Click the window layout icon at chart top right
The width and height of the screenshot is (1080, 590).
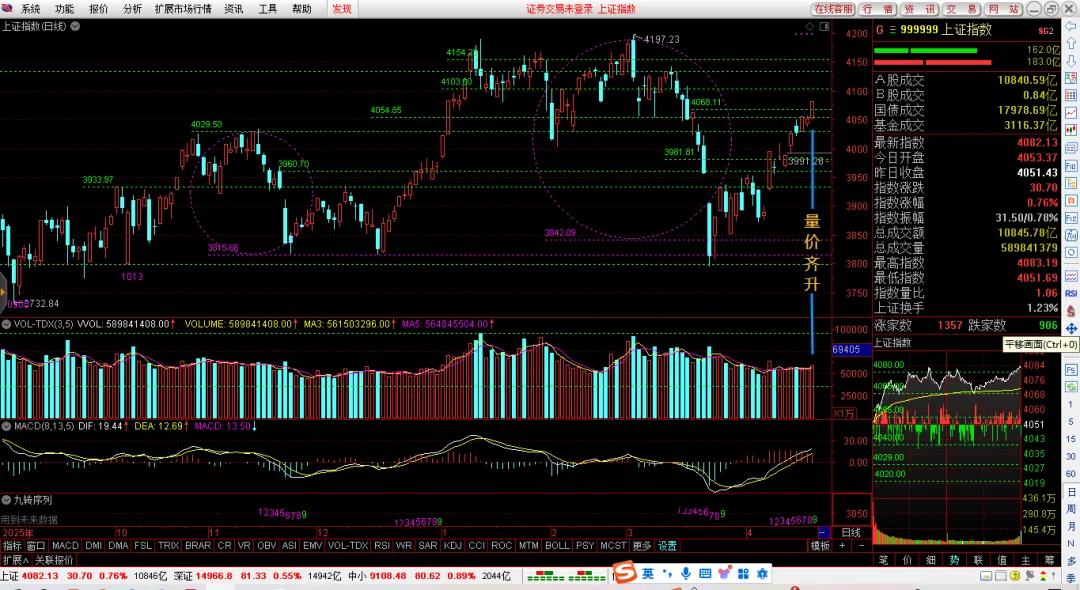coord(824,27)
